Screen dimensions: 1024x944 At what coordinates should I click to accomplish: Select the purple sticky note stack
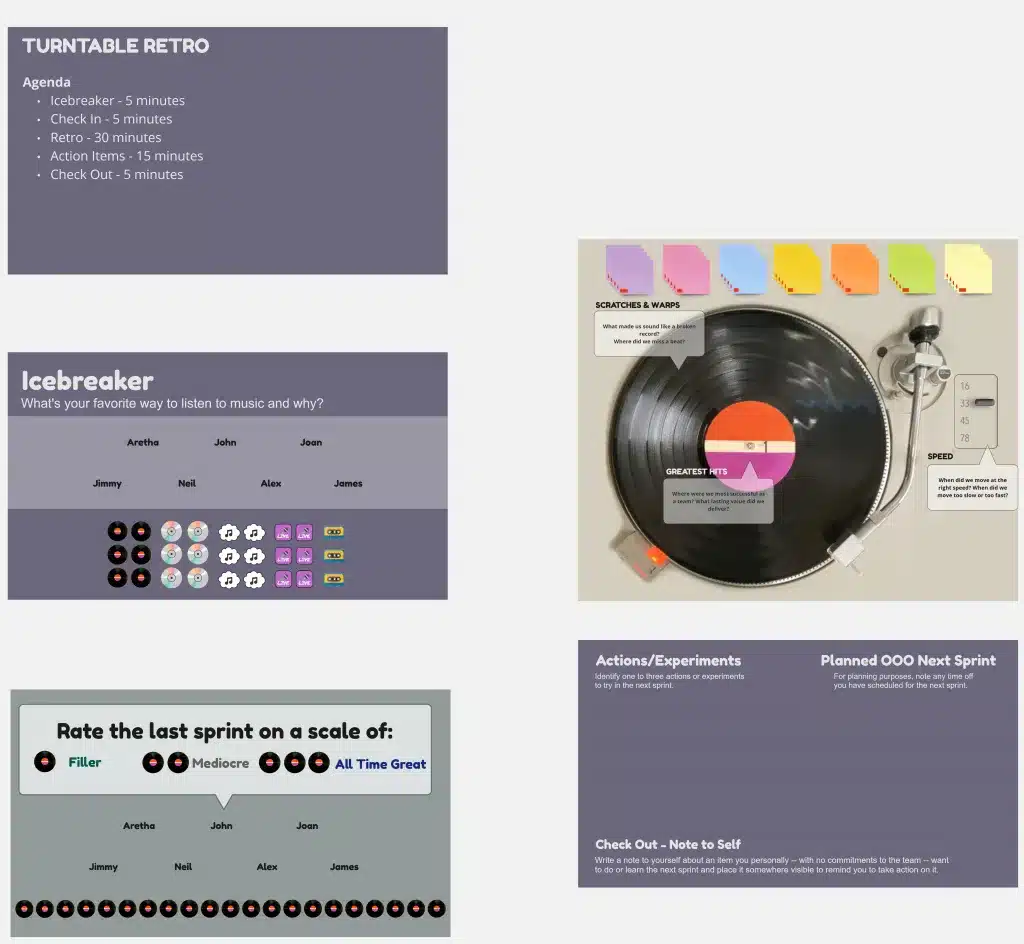[630, 269]
